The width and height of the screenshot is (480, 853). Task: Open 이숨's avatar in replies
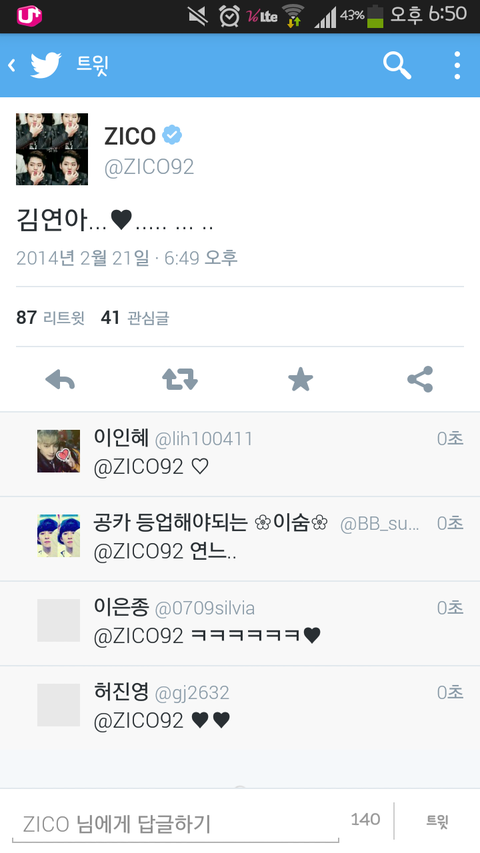point(58,536)
